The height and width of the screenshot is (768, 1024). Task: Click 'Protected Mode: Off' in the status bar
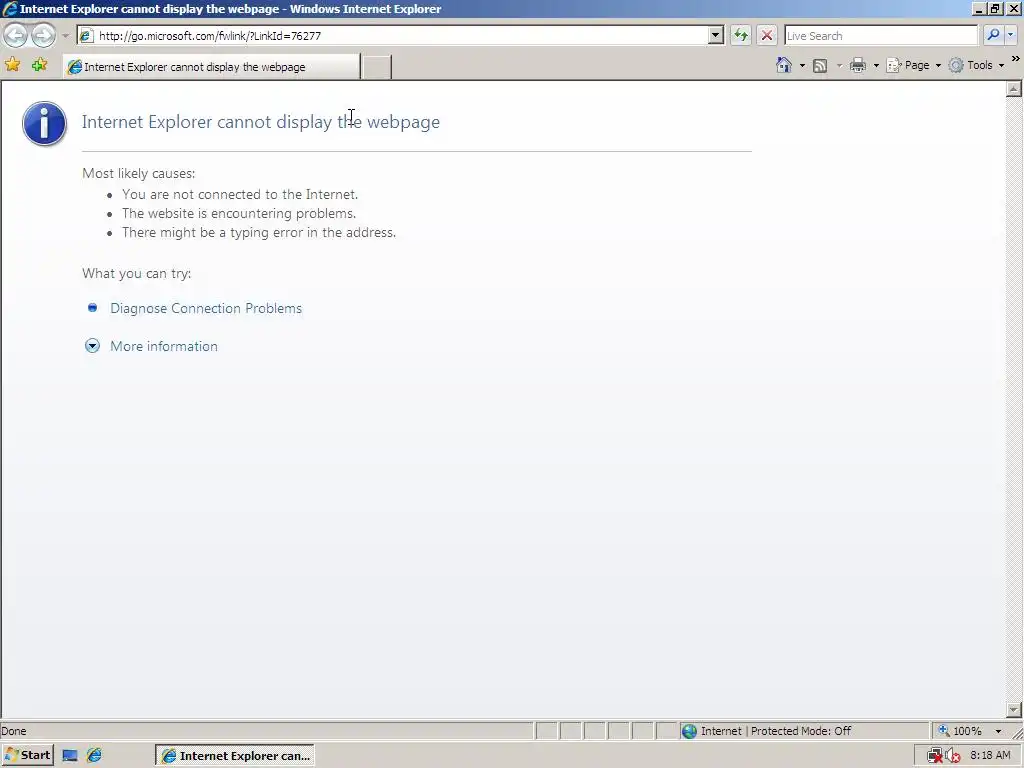801,731
